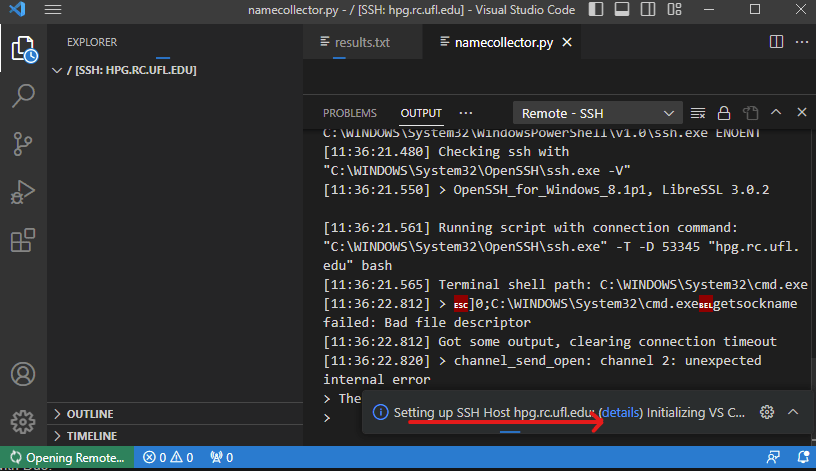The width and height of the screenshot is (816, 471).
Task: Close the output panel
Action: pyautogui.click(x=802, y=112)
